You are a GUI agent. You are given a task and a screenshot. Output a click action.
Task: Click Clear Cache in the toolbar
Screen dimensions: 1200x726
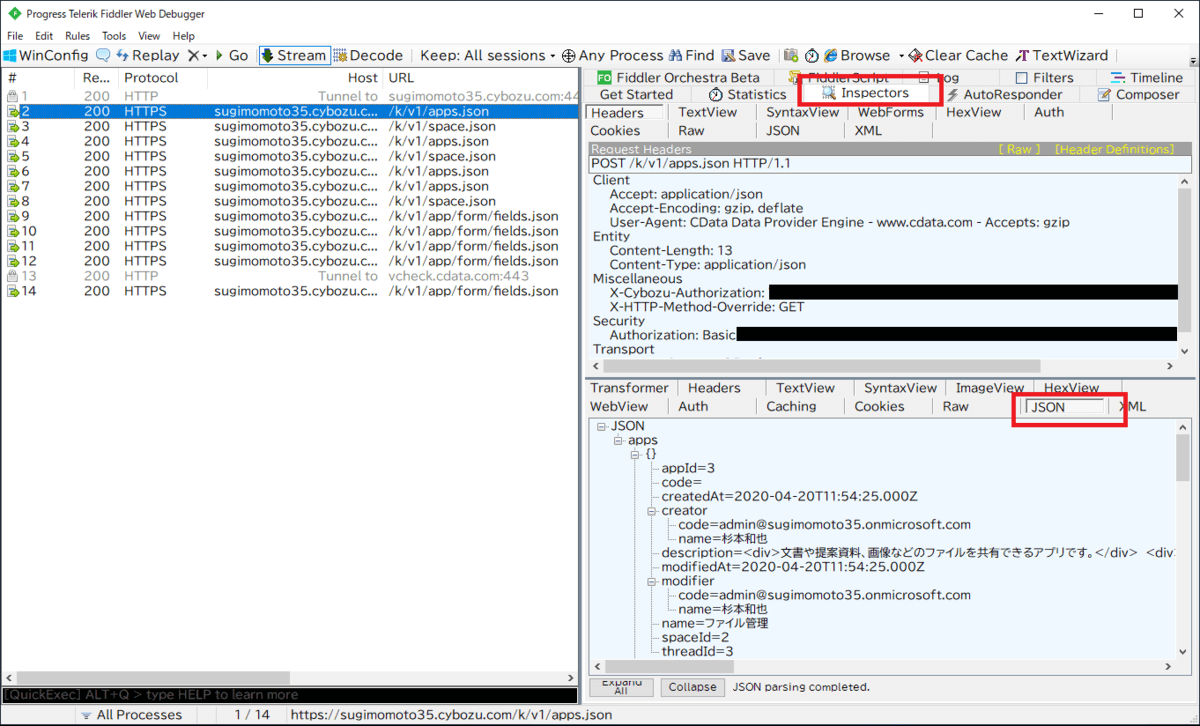(x=958, y=56)
